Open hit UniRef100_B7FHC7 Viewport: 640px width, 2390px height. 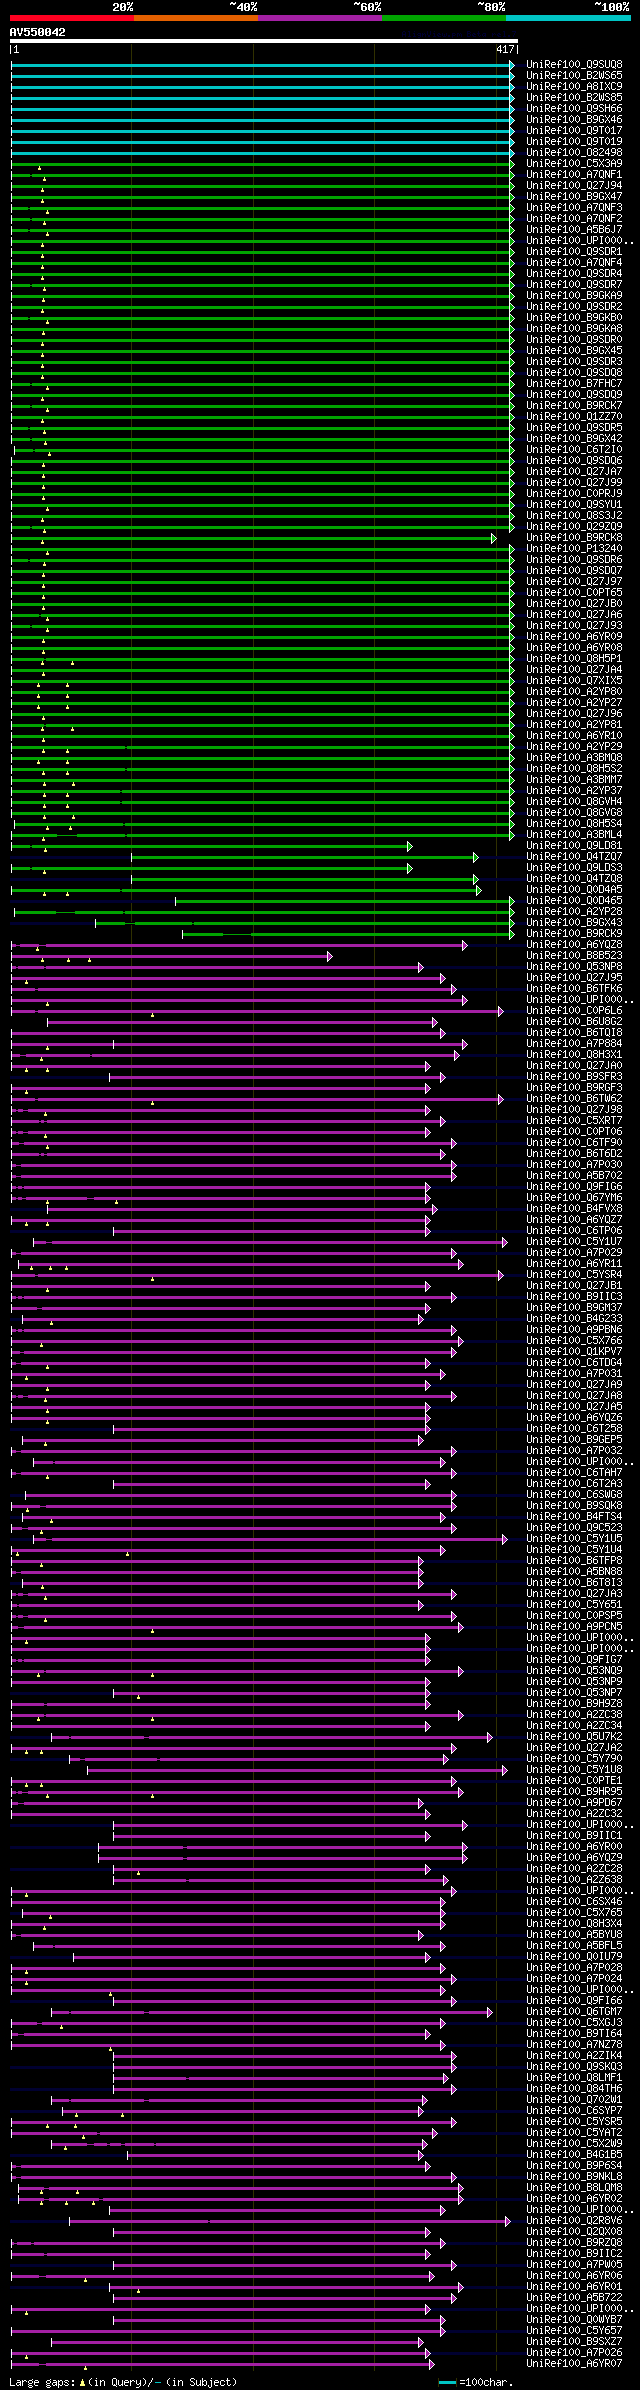(x=574, y=384)
